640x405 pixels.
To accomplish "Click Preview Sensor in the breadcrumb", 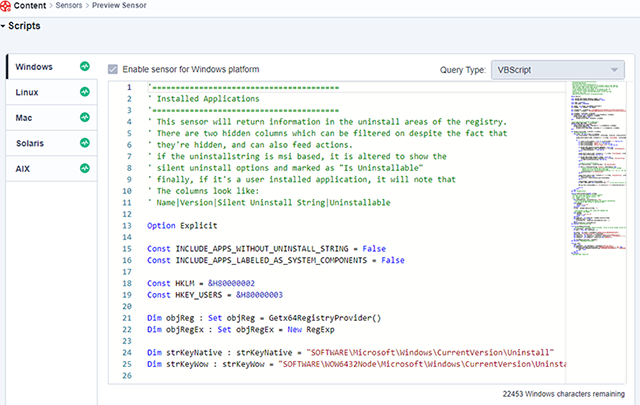I will [148, 7].
